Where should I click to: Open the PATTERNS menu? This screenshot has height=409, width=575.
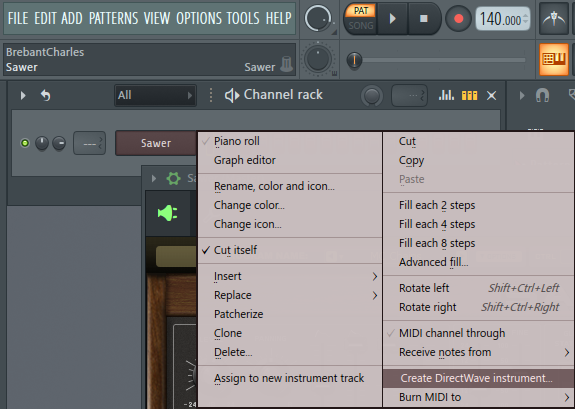114,18
